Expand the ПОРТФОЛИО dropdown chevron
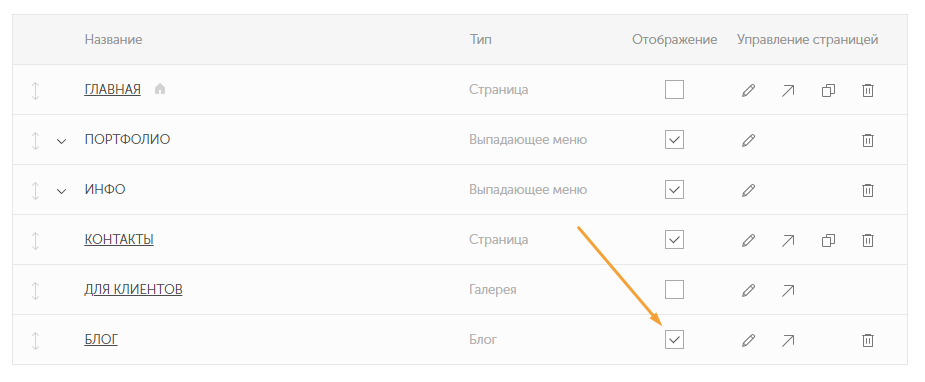Viewport: 925px width, 382px height. coord(61,141)
